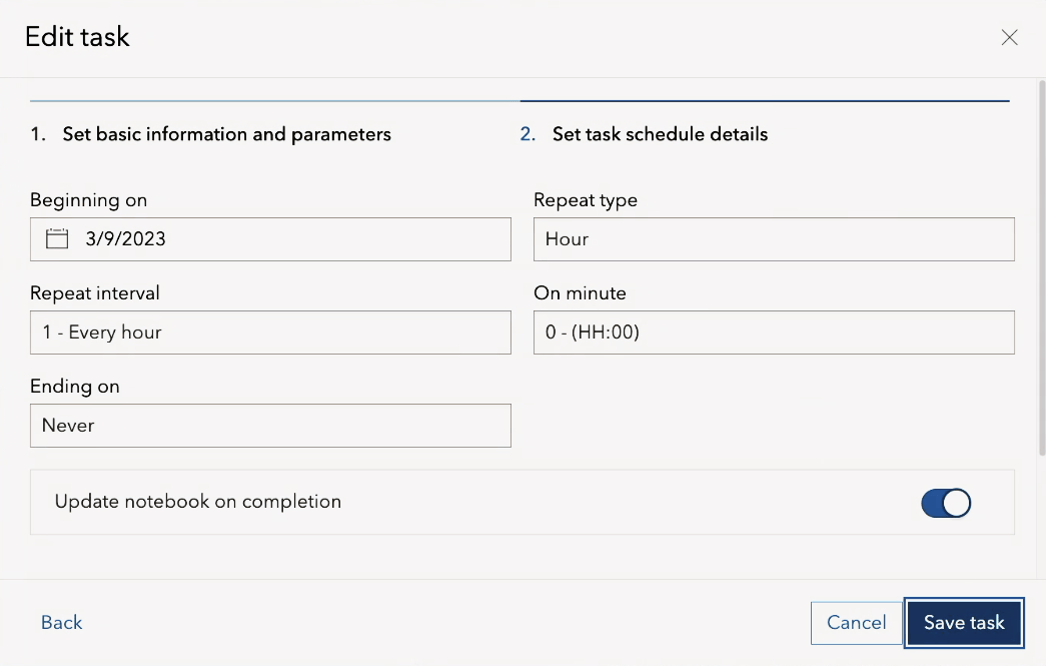The height and width of the screenshot is (666, 1046).
Task: Click the dark progress line above step 2
Action: pyautogui.click(x=764, y=101)
